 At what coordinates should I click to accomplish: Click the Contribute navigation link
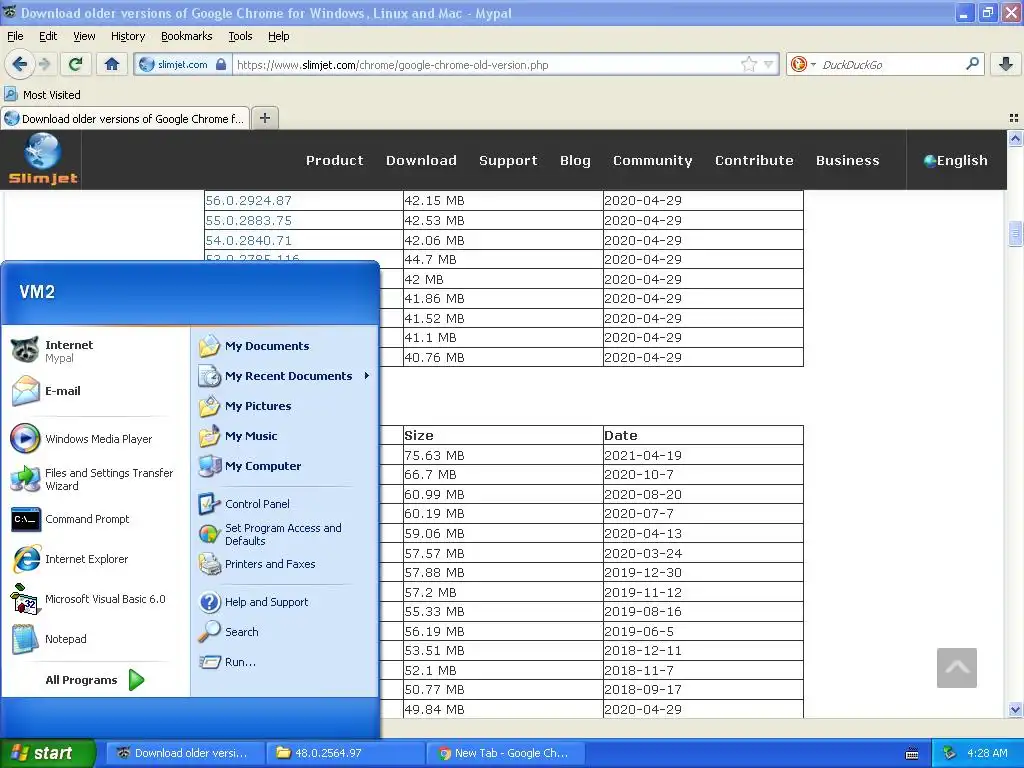tap(754, 161)
